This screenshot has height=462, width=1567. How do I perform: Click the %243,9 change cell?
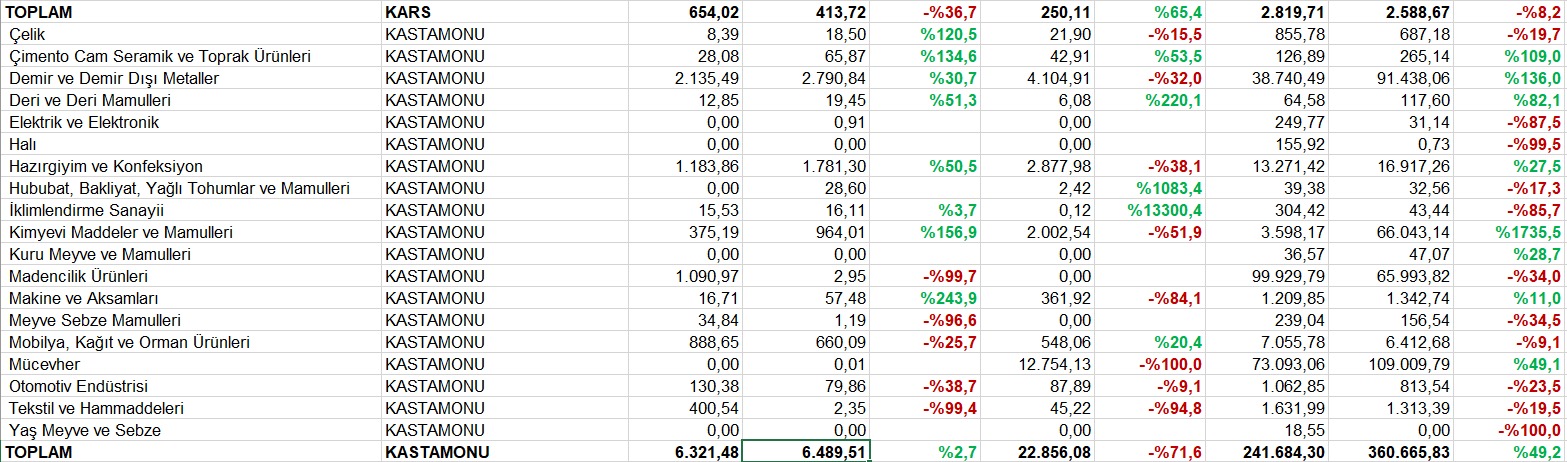[x=943, y=298]
